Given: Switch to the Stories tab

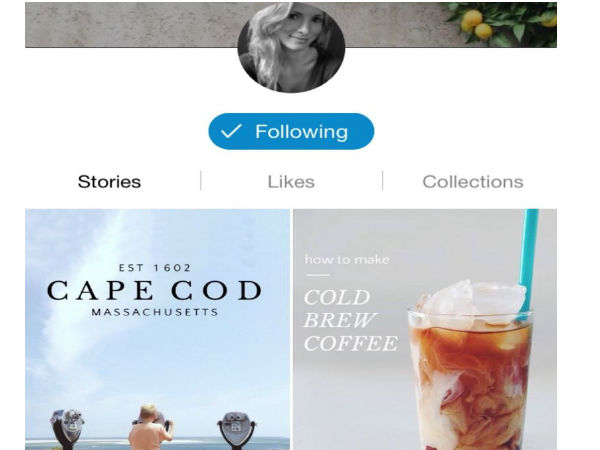Looking at the screenshot, I should tap(109, 182).
